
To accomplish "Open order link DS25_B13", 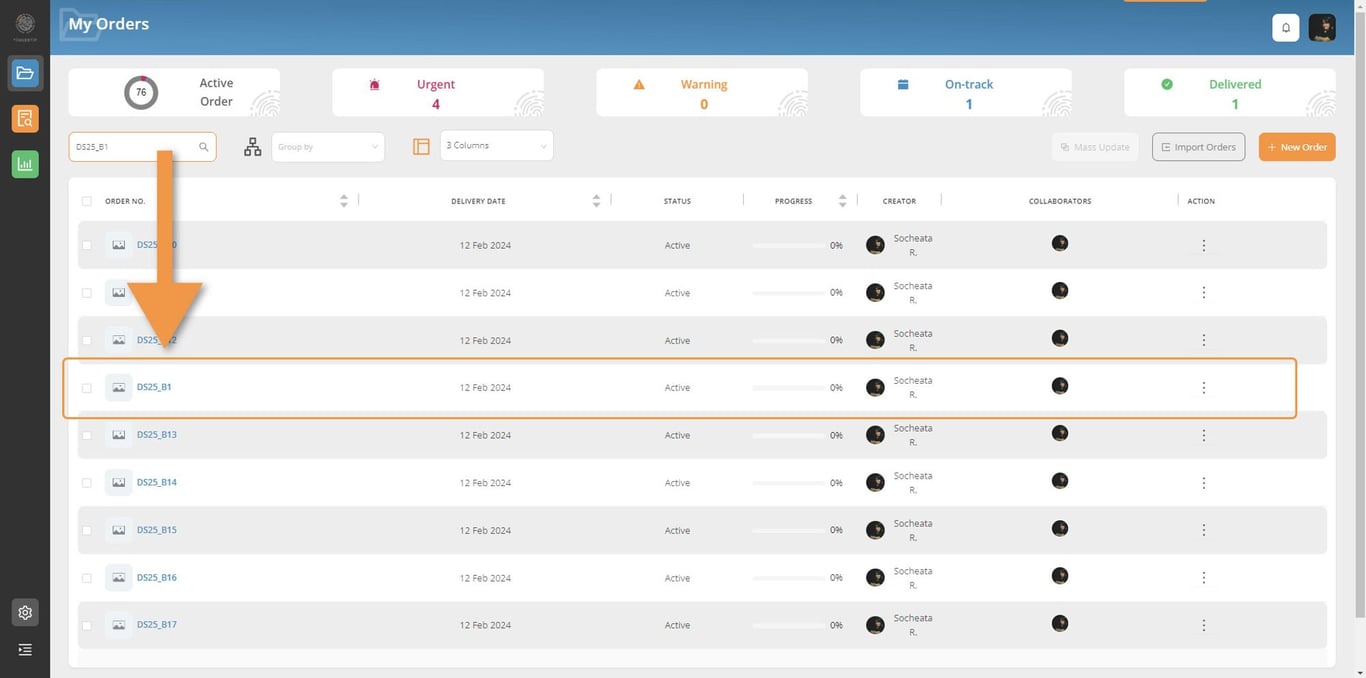I will (157, 435).
